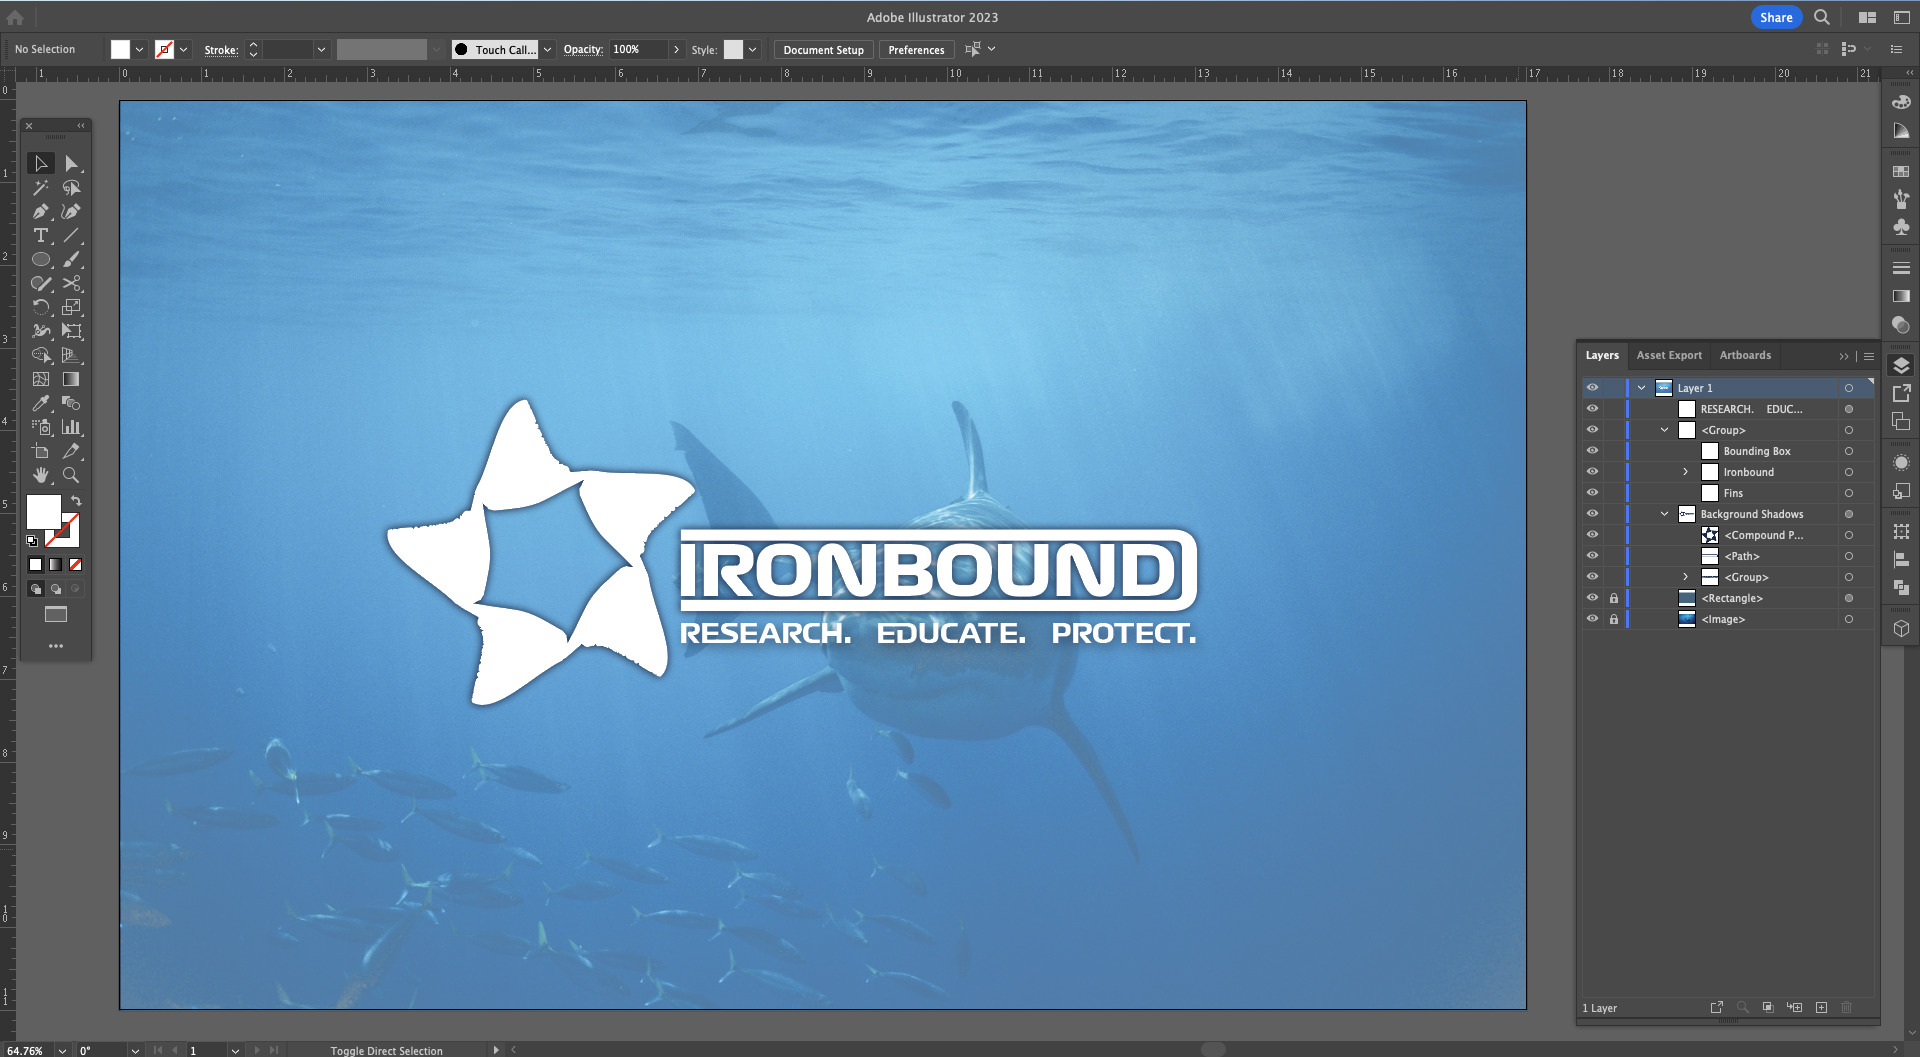Hide Layer 1 with its eye icon

[x=1592, y=388]
